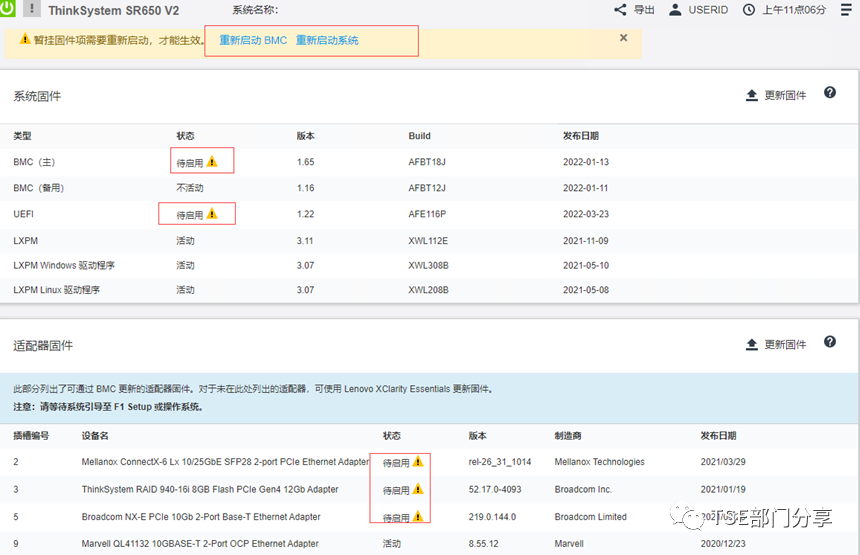Click warning icon in ThinkSystem RAID 940-16i row

tap(418, 489)
